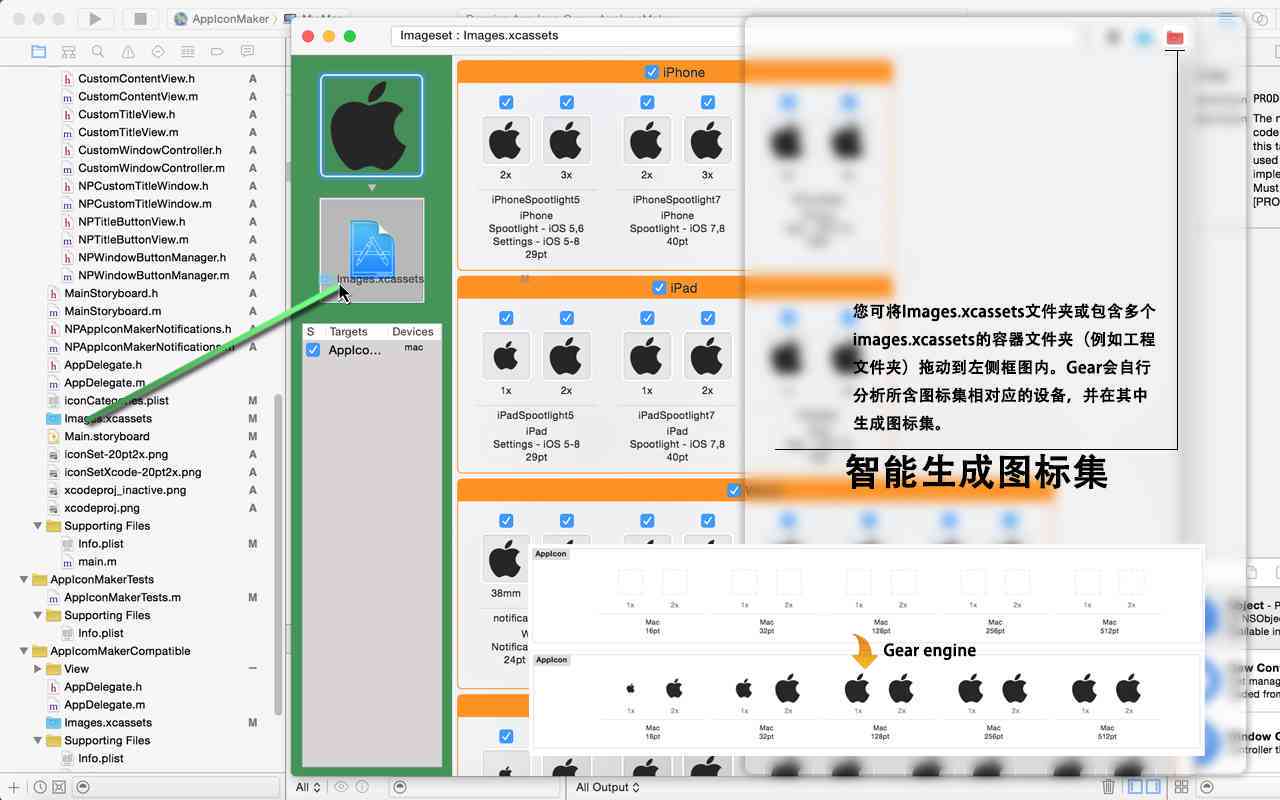Image resolution: width=1280 pixels, height=800 pixels.
Task: Open the test navigator in Xcode
Action: [x=158, y=51]
